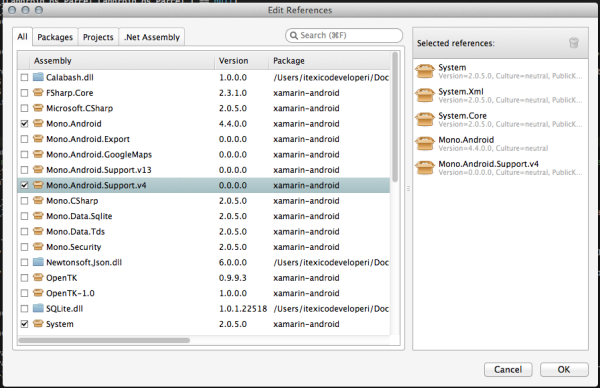Switch to the Packages tab
The height and width of the screenshot is (388, 600).
[55, 37]
